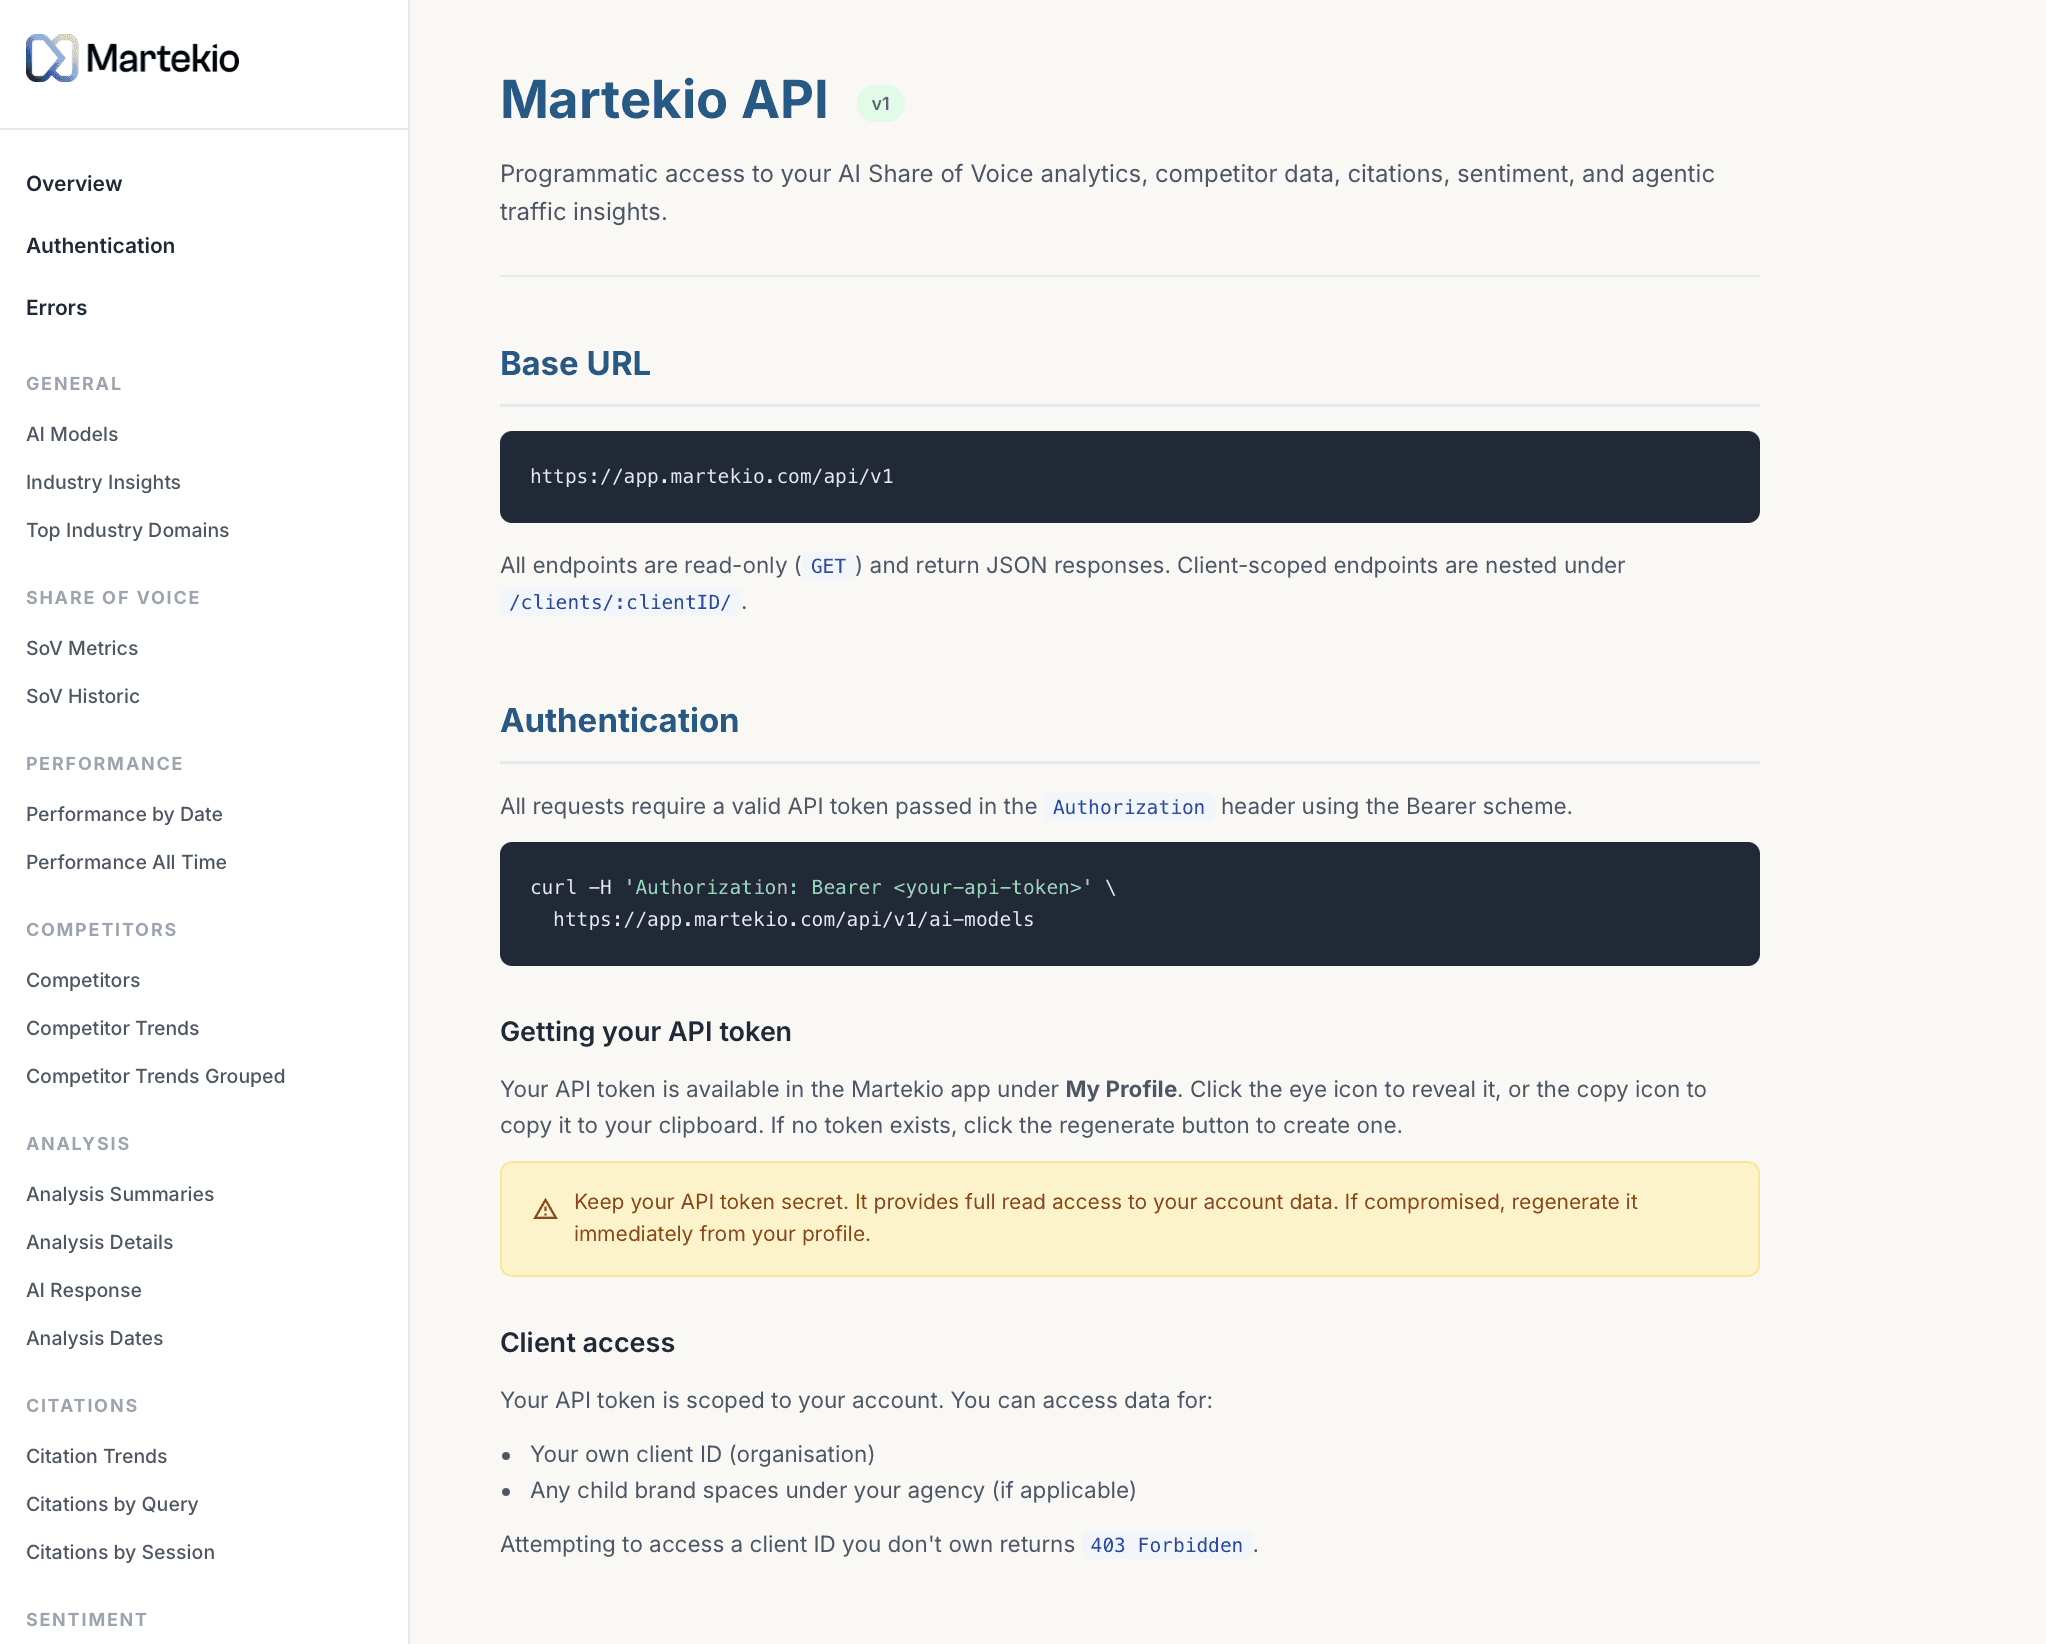Open Competitor Trends Grouped page
This screenshot has height=1644, width=2046.
coord(155,1076)
